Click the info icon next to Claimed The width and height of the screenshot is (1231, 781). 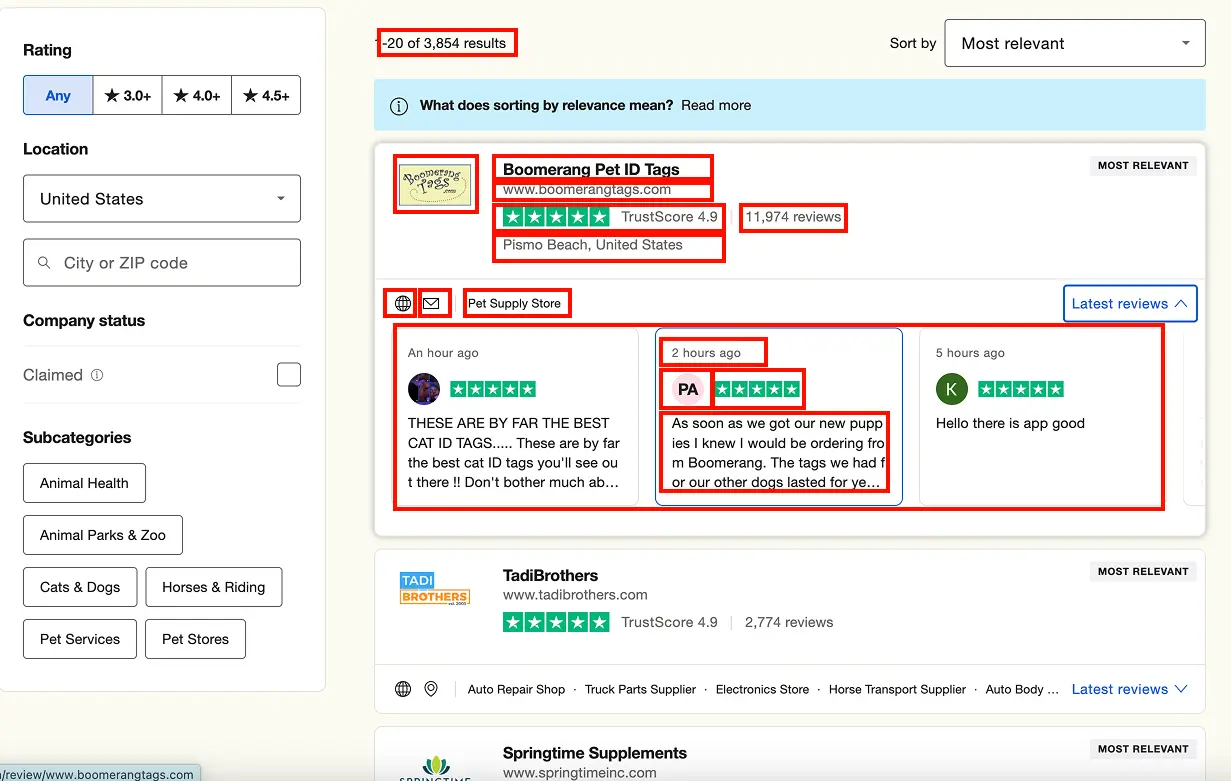(97, 376)
